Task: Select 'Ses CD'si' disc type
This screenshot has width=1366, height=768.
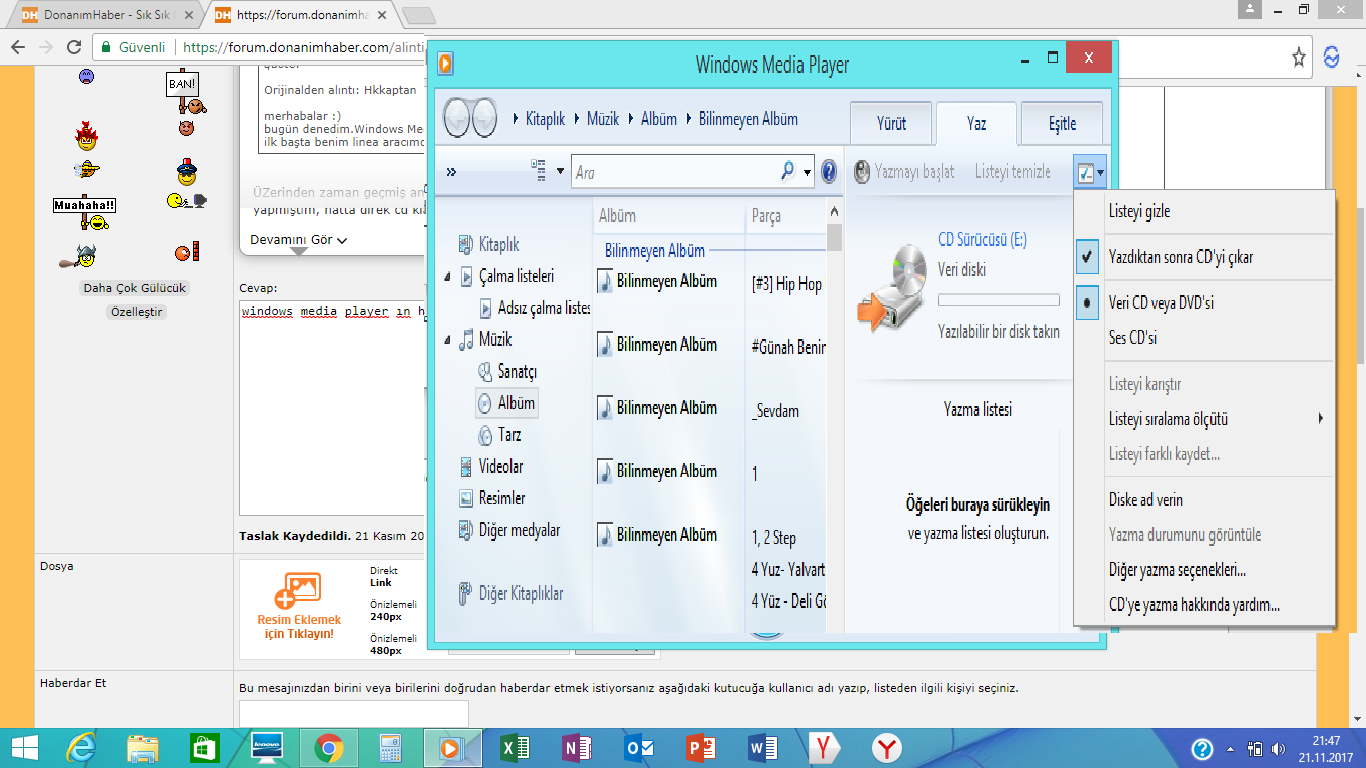Action: pyautogui.click(x=1132, y=338)
